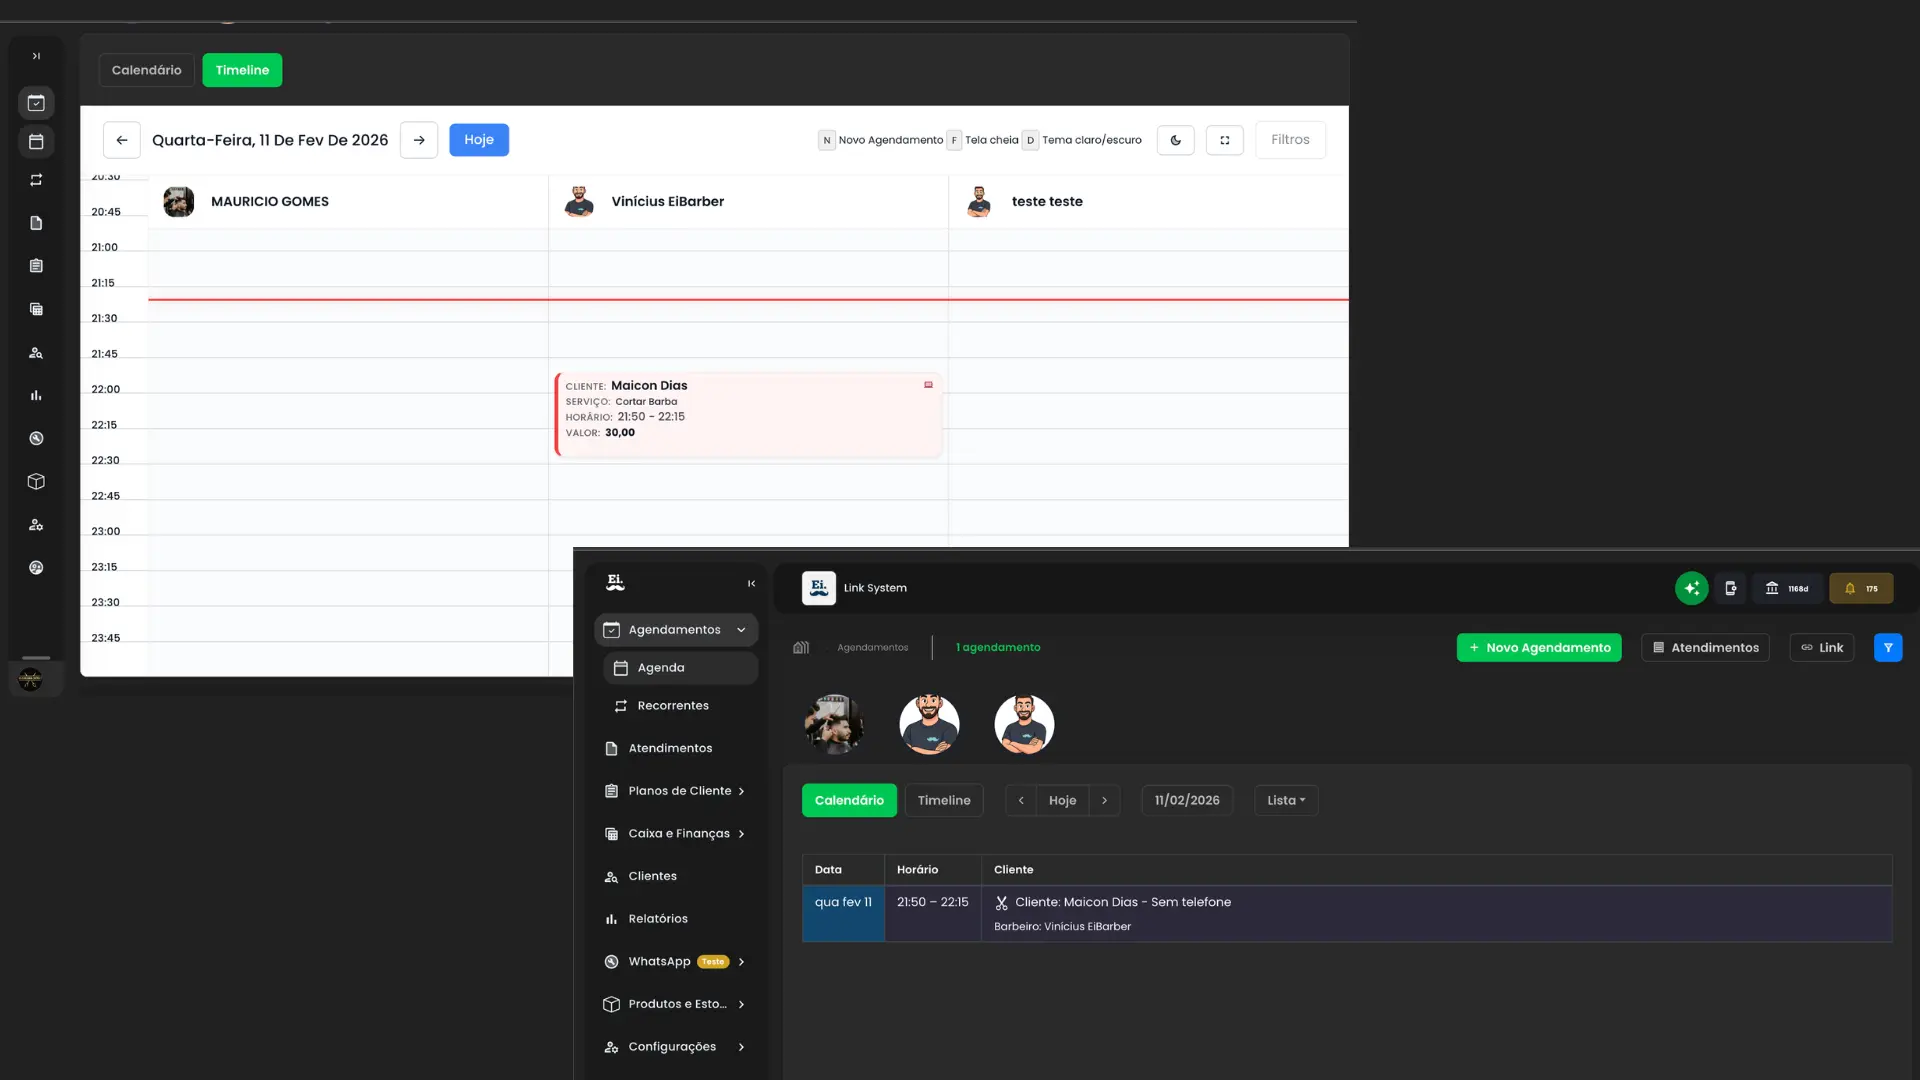Click the WhatsApp globe icon in left sidebar
Image resolution: width=1920 pixels, height=1080 pixels.
click(36, 438)
